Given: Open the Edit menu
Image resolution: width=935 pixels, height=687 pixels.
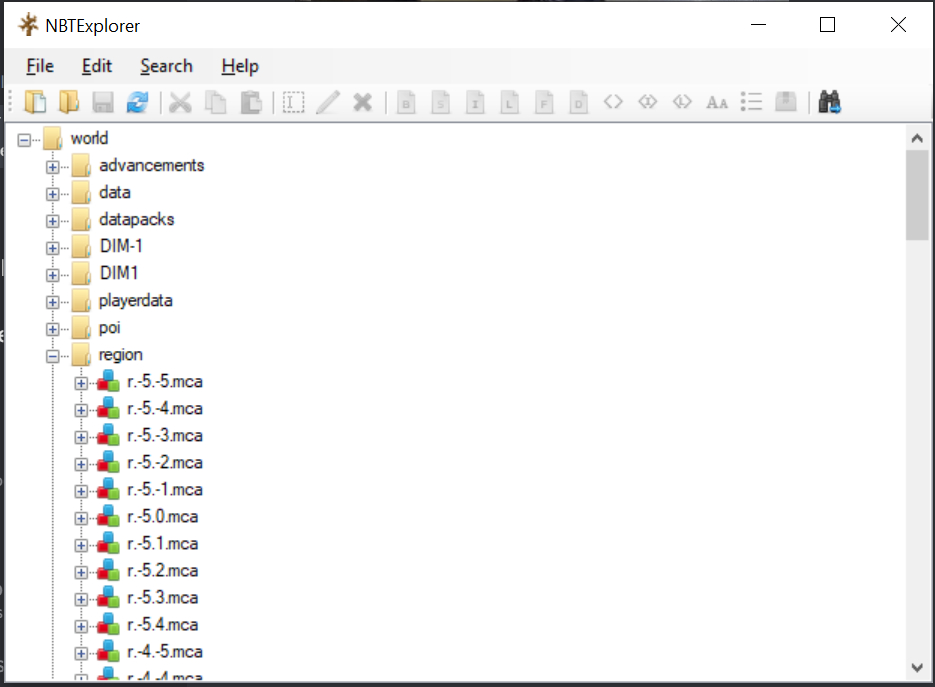Looking at the screenshot, I should (97, 66).
